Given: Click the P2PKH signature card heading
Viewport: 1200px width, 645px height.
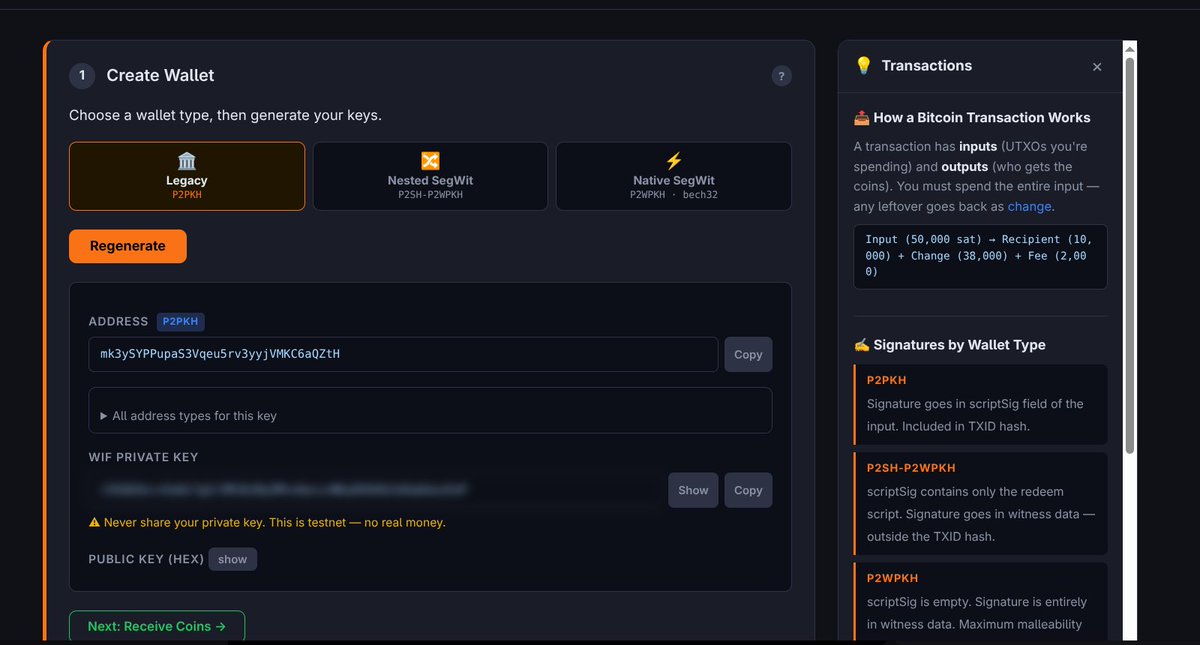Looking at the screenshot, I should (886, 380).
